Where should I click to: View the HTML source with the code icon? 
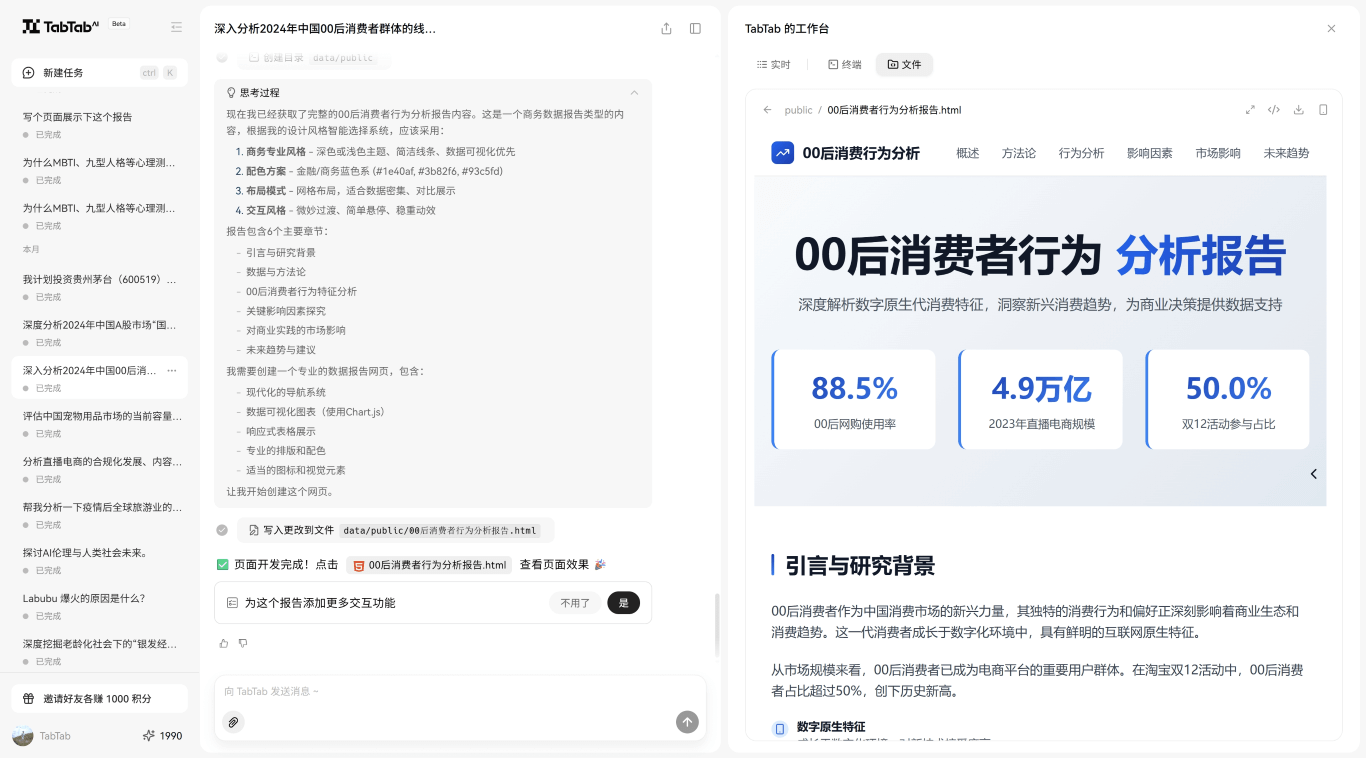point(1274,110)
